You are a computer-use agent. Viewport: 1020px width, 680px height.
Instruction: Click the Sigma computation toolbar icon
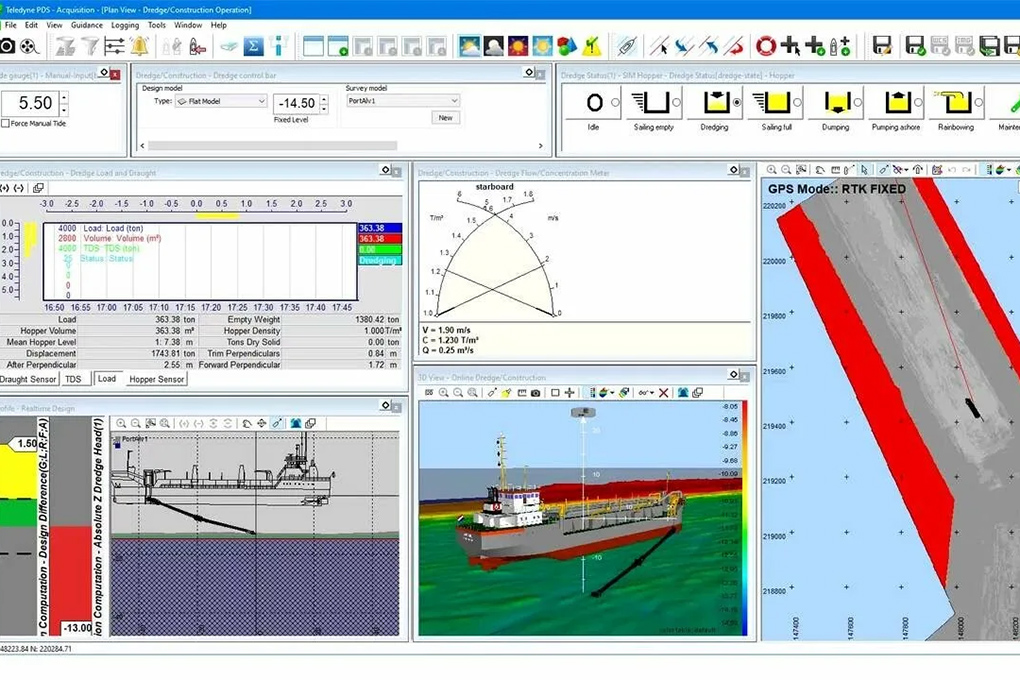coord(254,45)
